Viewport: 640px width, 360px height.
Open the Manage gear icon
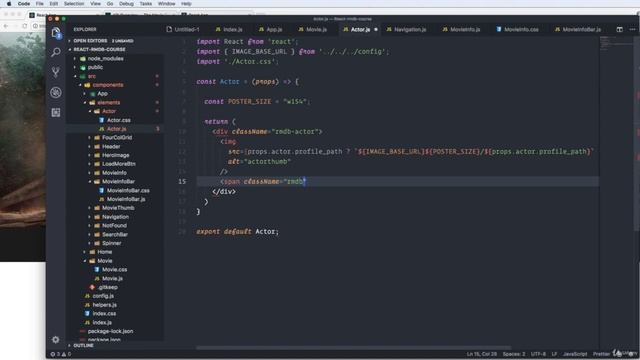click(56, 339)
